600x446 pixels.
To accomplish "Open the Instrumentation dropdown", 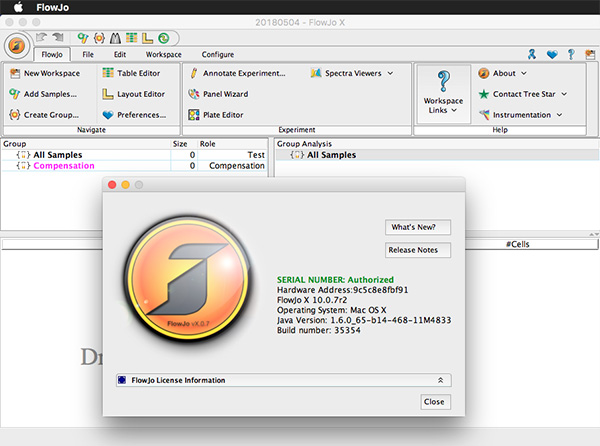I will click(x=559, y=115).
